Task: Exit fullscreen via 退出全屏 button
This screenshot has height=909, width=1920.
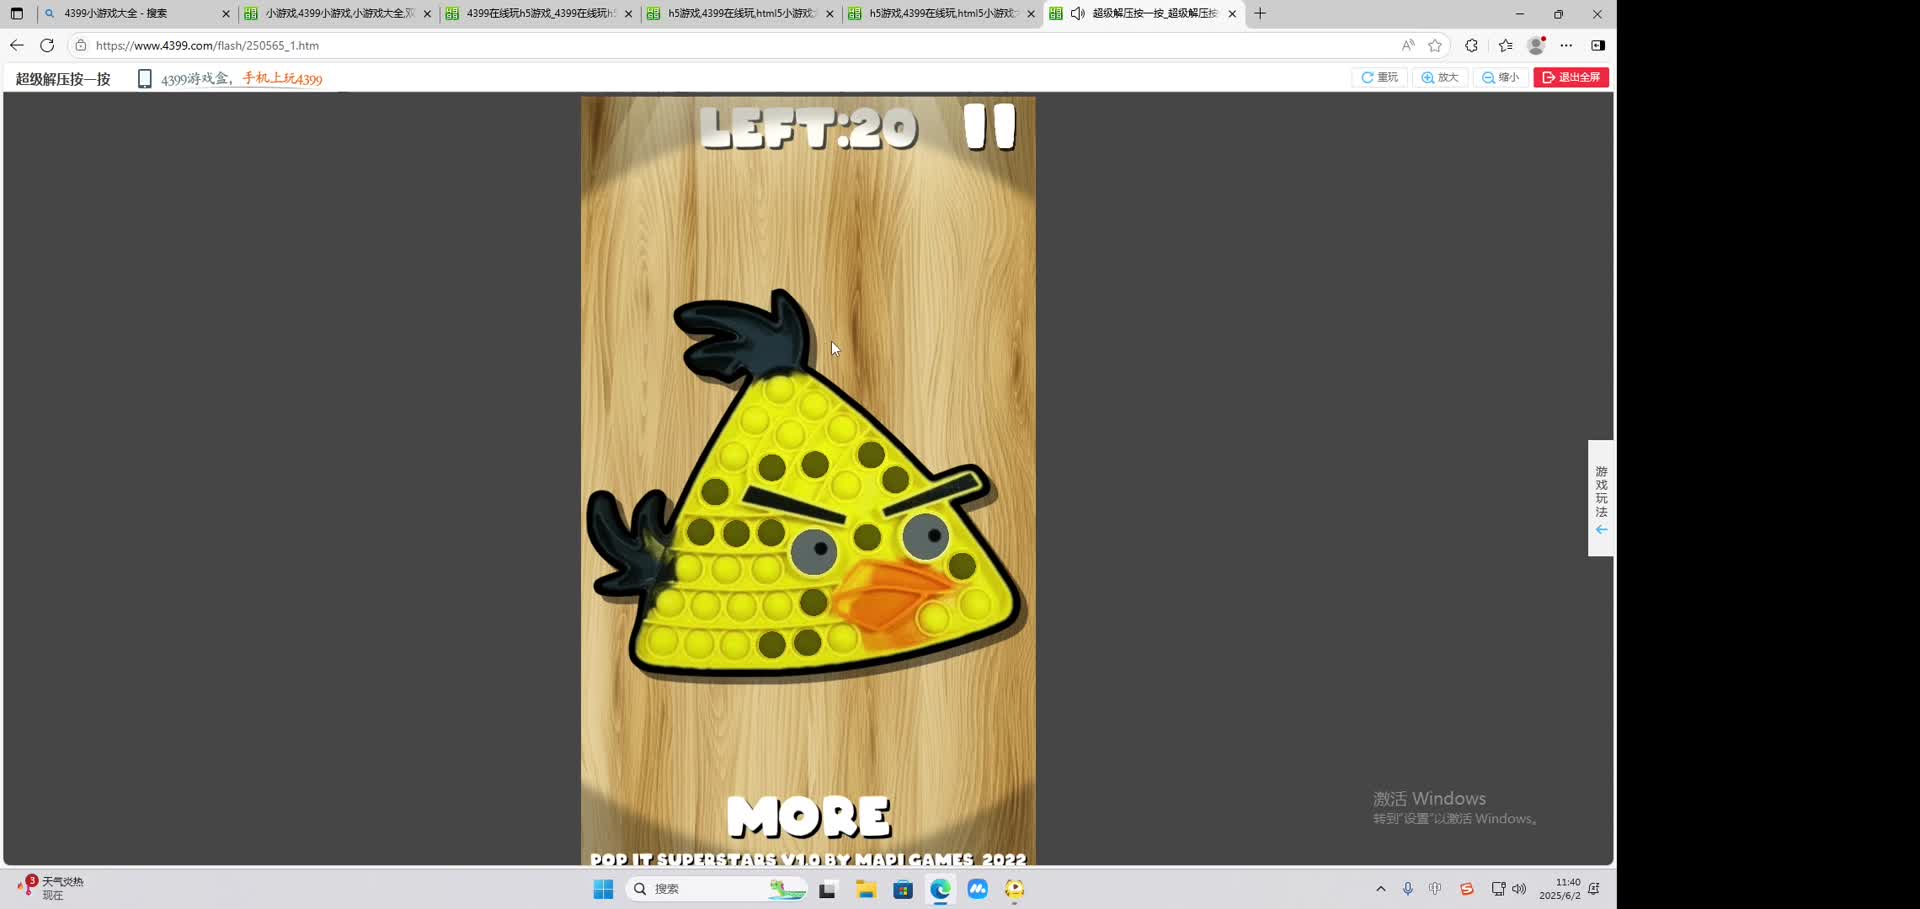Action: tap(1571, 77)
